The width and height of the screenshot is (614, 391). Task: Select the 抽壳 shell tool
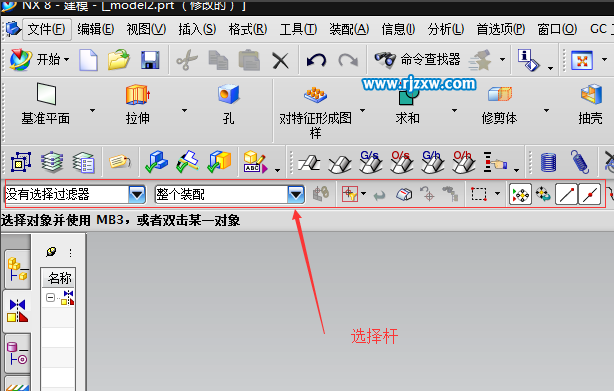tap(591, 105)
